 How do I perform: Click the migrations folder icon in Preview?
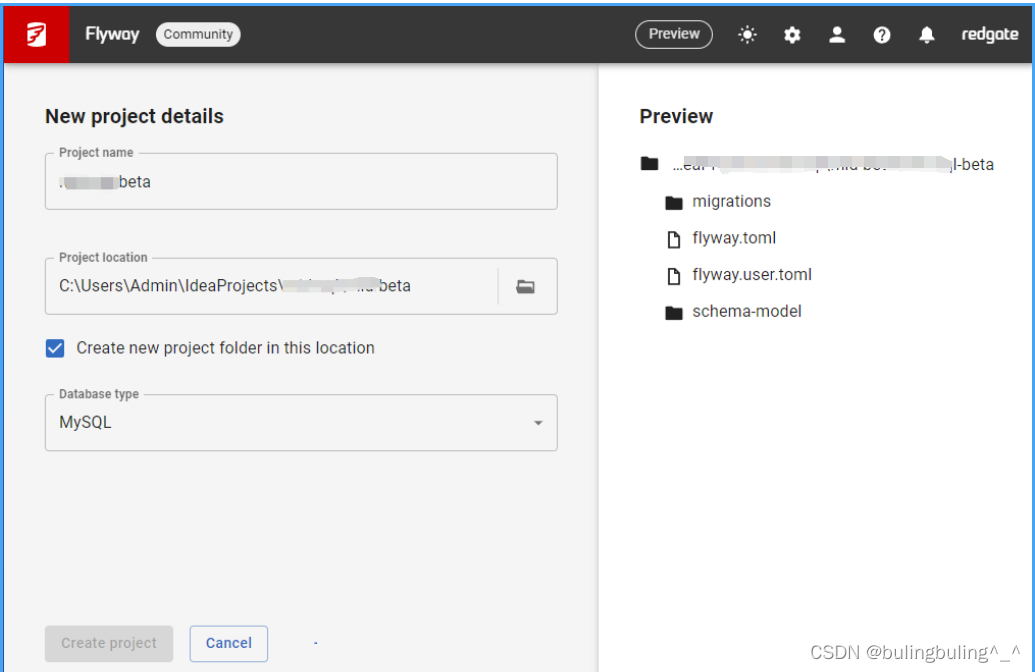674,202
